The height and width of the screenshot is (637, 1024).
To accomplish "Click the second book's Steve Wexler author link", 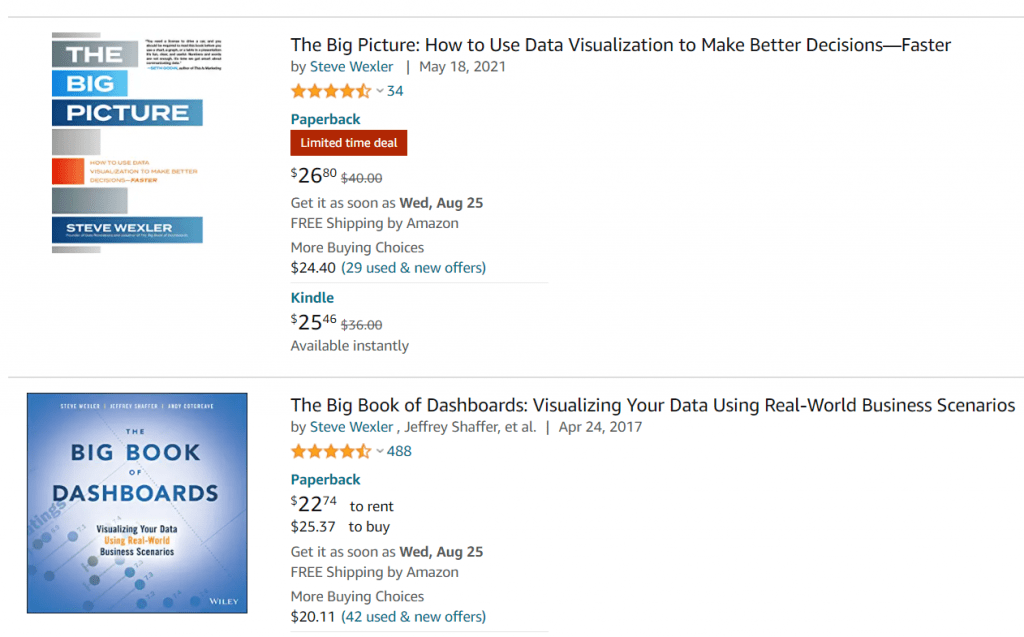I will coord(351,427).
